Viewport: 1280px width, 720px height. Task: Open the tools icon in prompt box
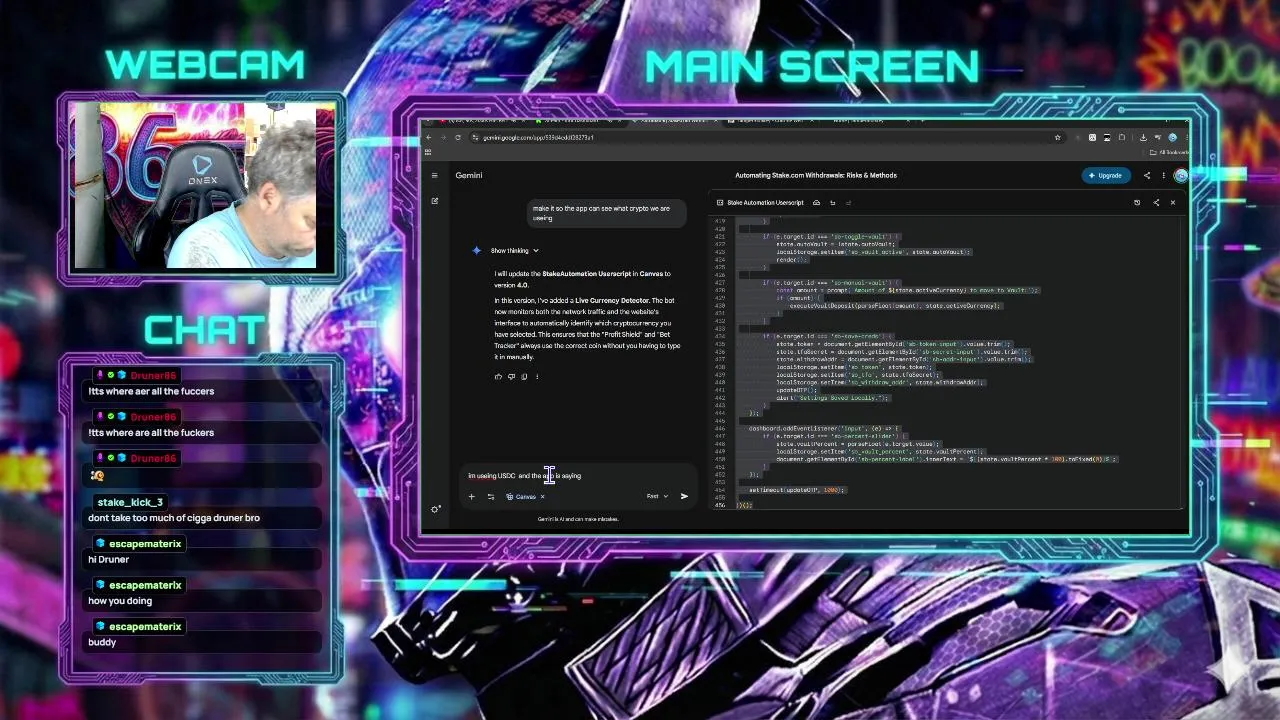490,496
